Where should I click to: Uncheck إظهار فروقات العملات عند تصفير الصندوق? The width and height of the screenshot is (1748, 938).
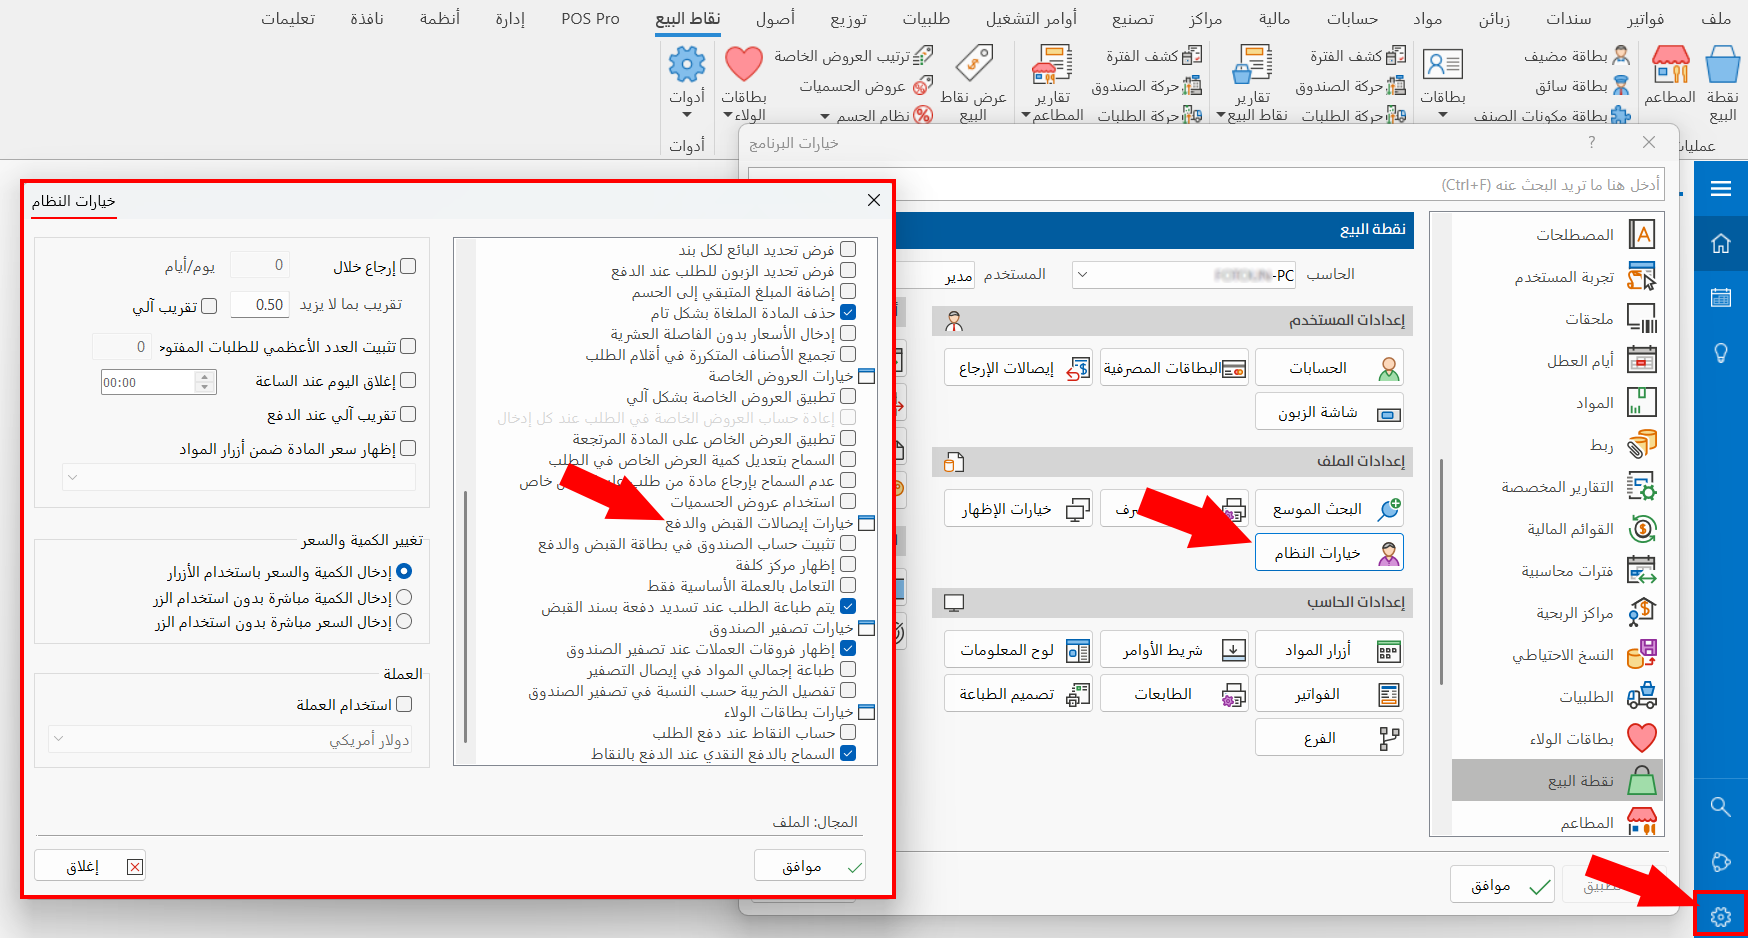[x=848, y=648]
